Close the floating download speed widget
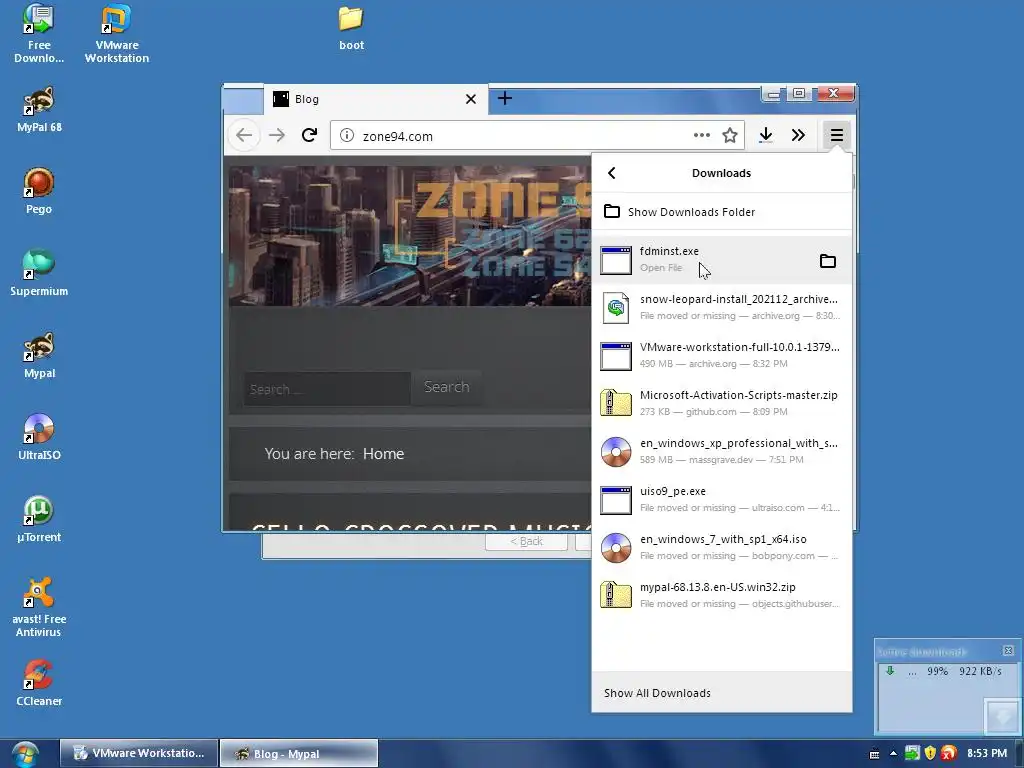Screen dimensions: 1024x768 1008,650
